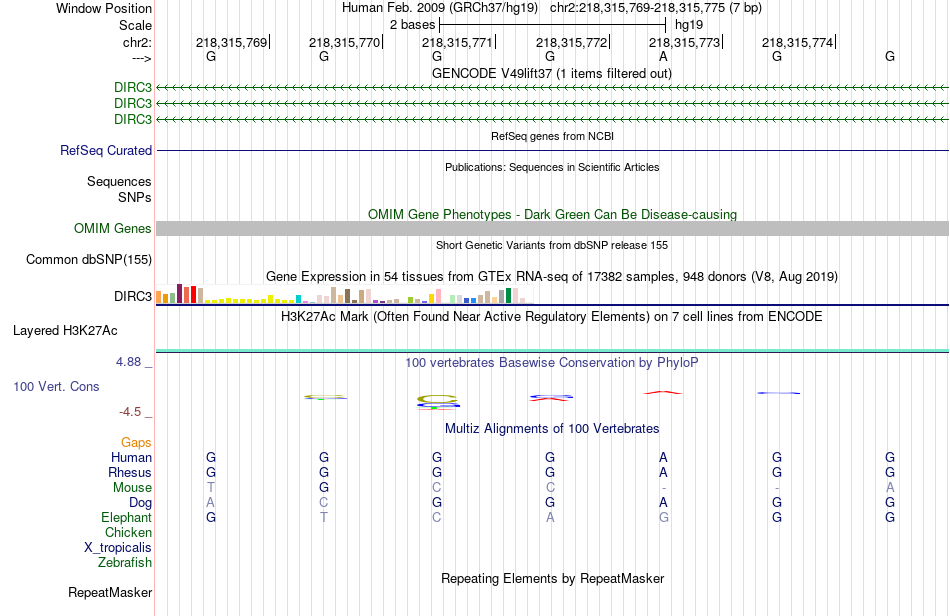
Task: Click the RepeatMasker track label
Action: (110, 592)
